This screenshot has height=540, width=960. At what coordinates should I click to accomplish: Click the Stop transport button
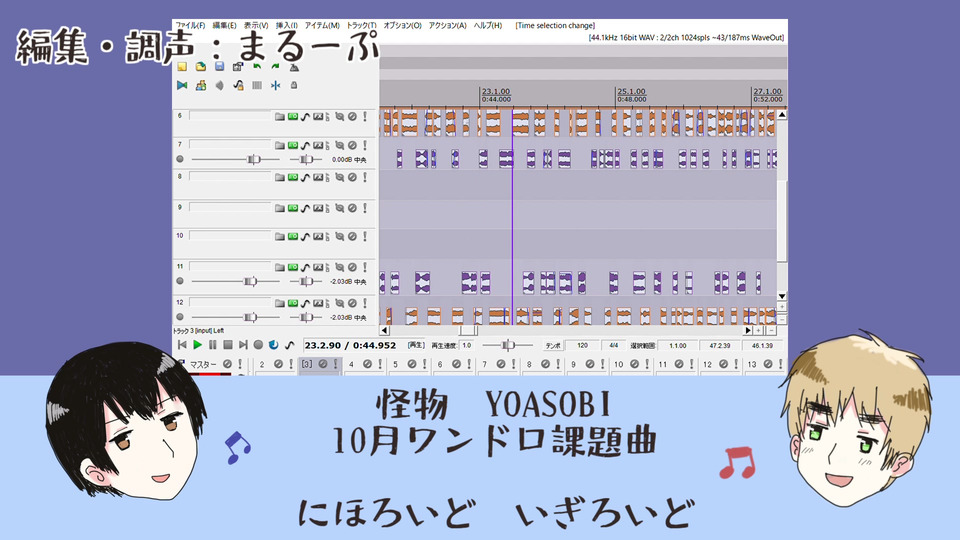tap(228, 345)
